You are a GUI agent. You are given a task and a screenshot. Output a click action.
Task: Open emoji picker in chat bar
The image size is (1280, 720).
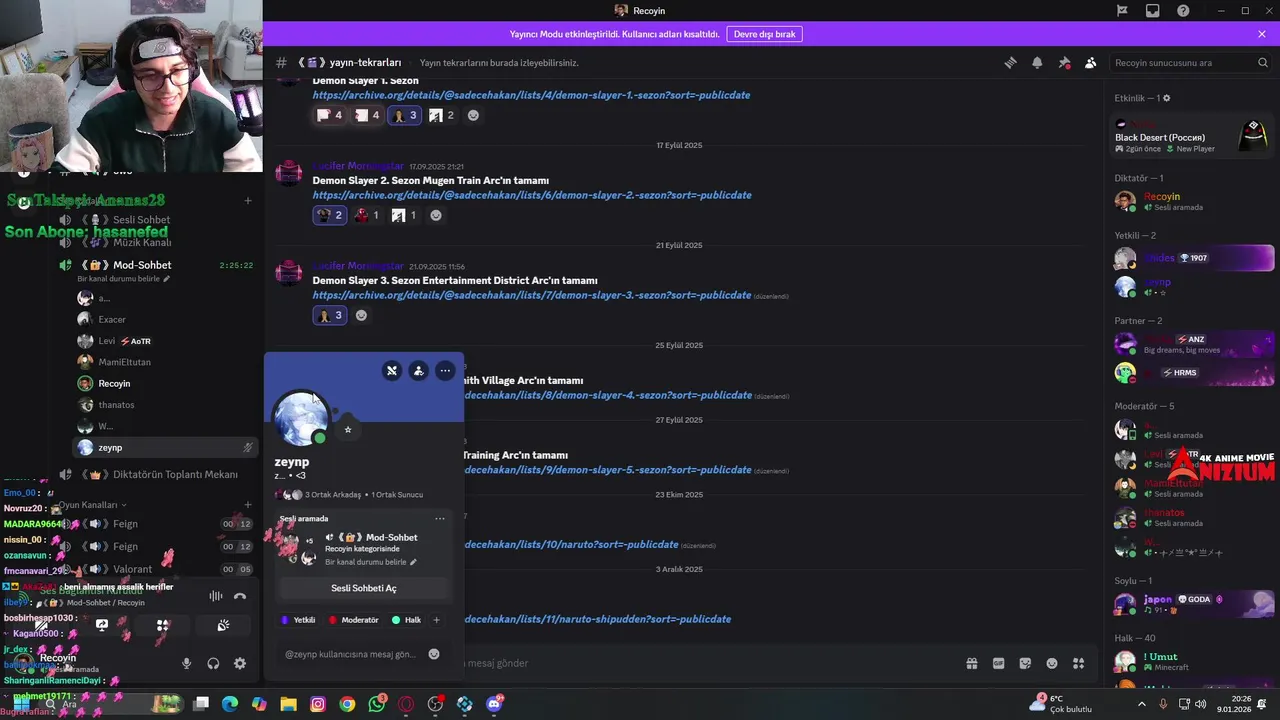1052,663
